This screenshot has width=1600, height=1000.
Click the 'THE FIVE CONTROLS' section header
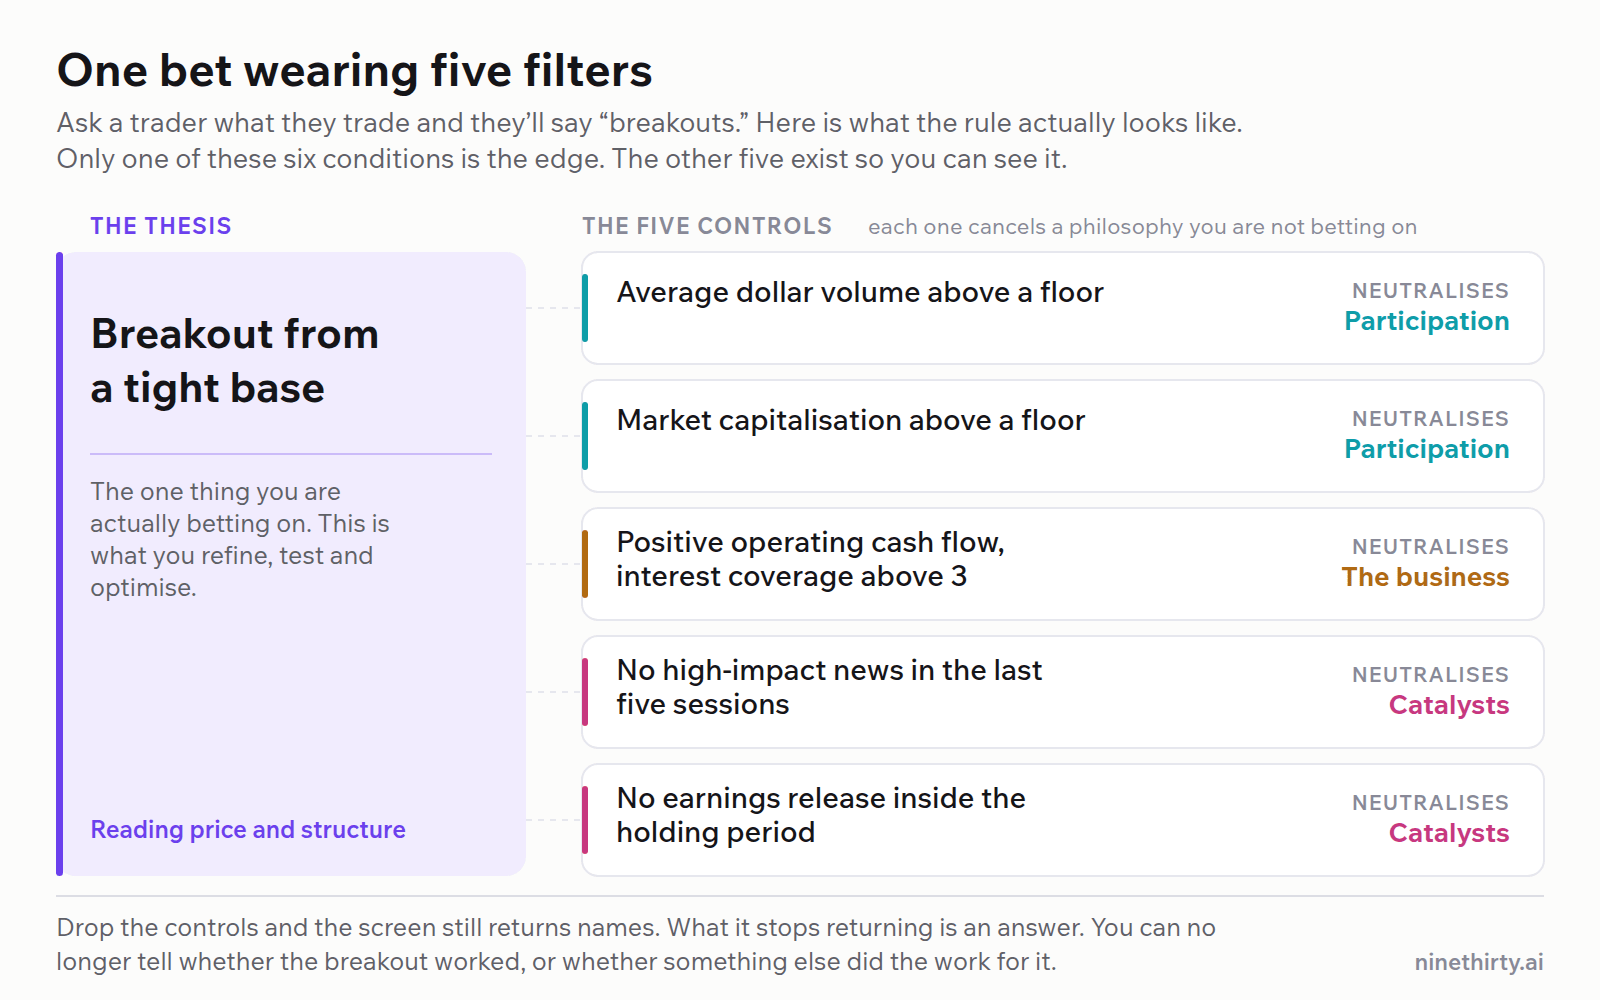pyautogui.click(x=707, y=226)
